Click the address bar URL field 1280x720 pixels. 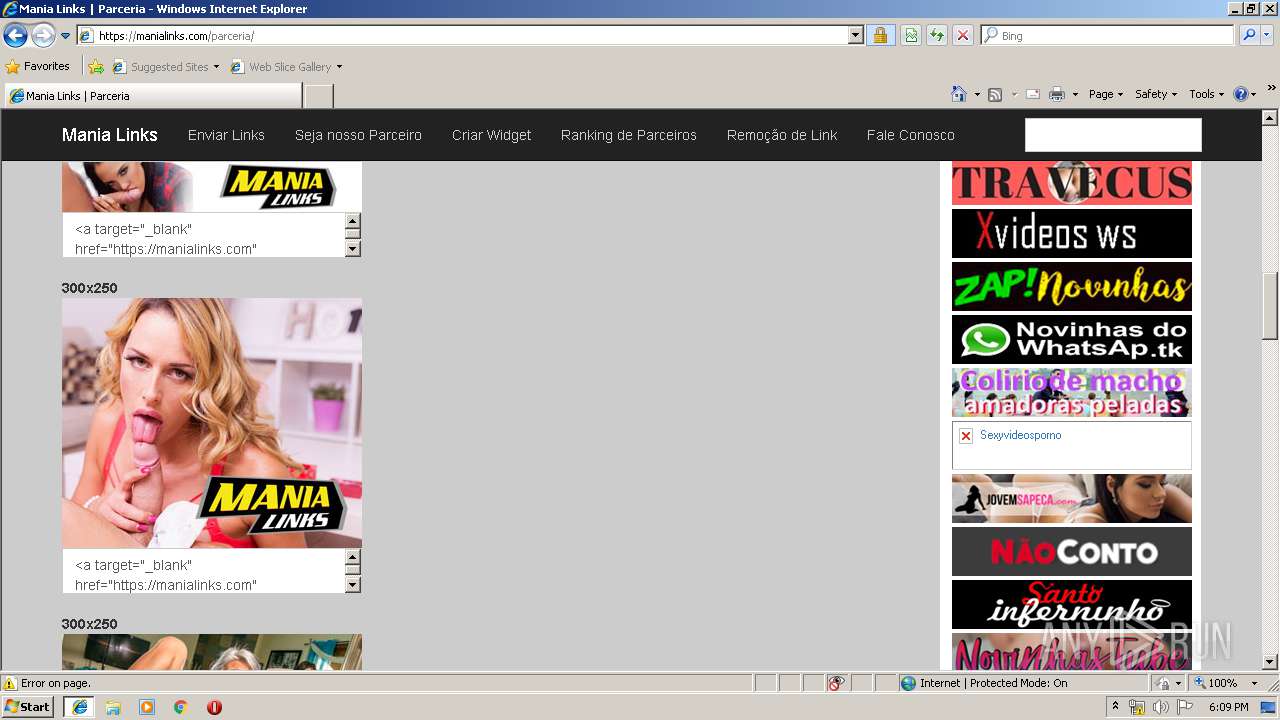pos(463,36)
